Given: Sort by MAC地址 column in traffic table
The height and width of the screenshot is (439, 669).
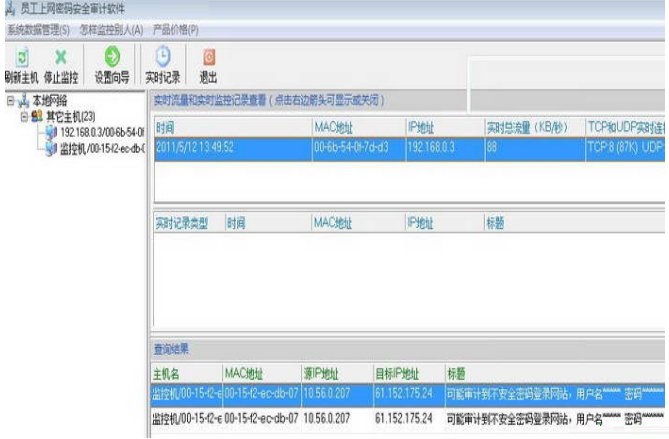Looking at the screenshot, I should (x=359, y=127).
